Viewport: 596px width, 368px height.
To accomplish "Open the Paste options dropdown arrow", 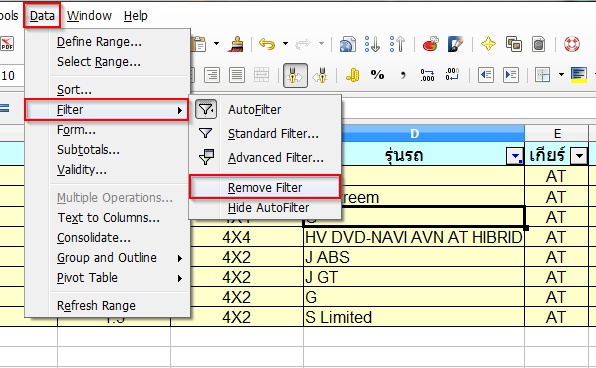I will 216,44.
